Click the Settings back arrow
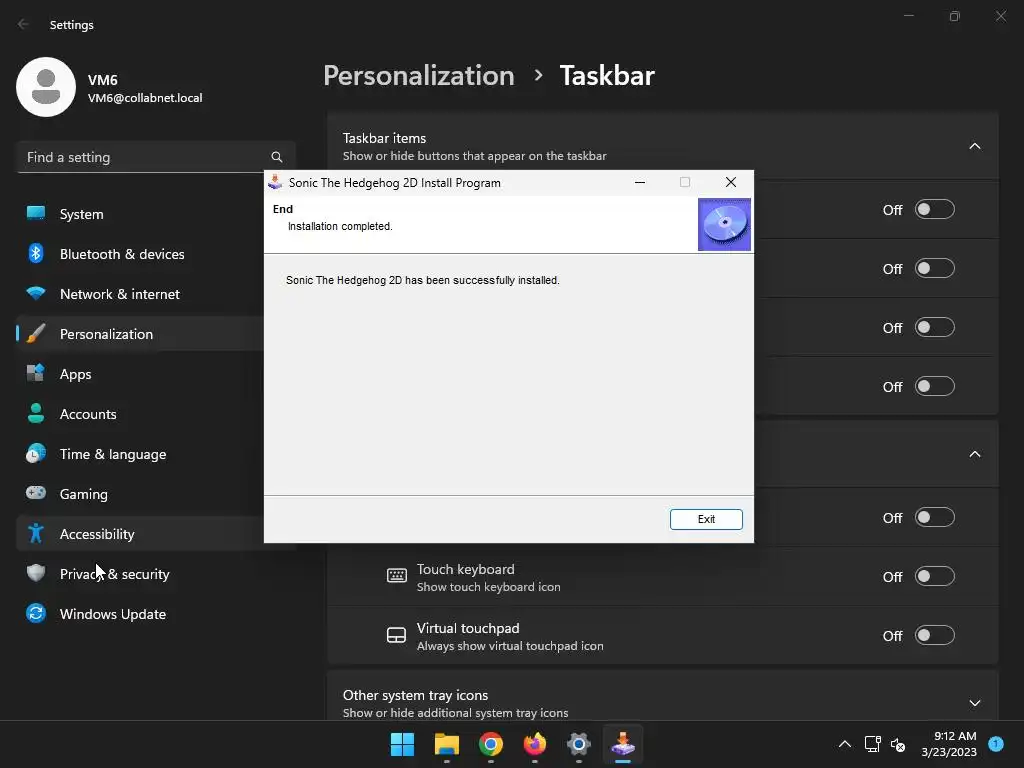The width and height of the screenshot is (1024, 768). (24, 24)
